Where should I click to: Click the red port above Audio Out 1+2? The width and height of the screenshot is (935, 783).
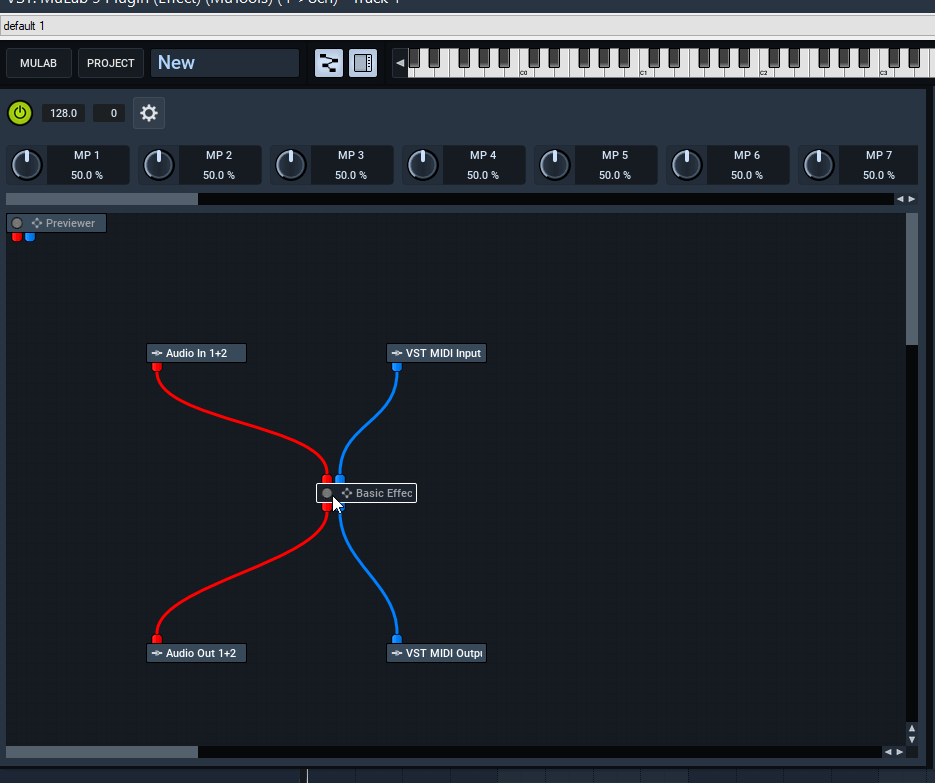[157, 639]
